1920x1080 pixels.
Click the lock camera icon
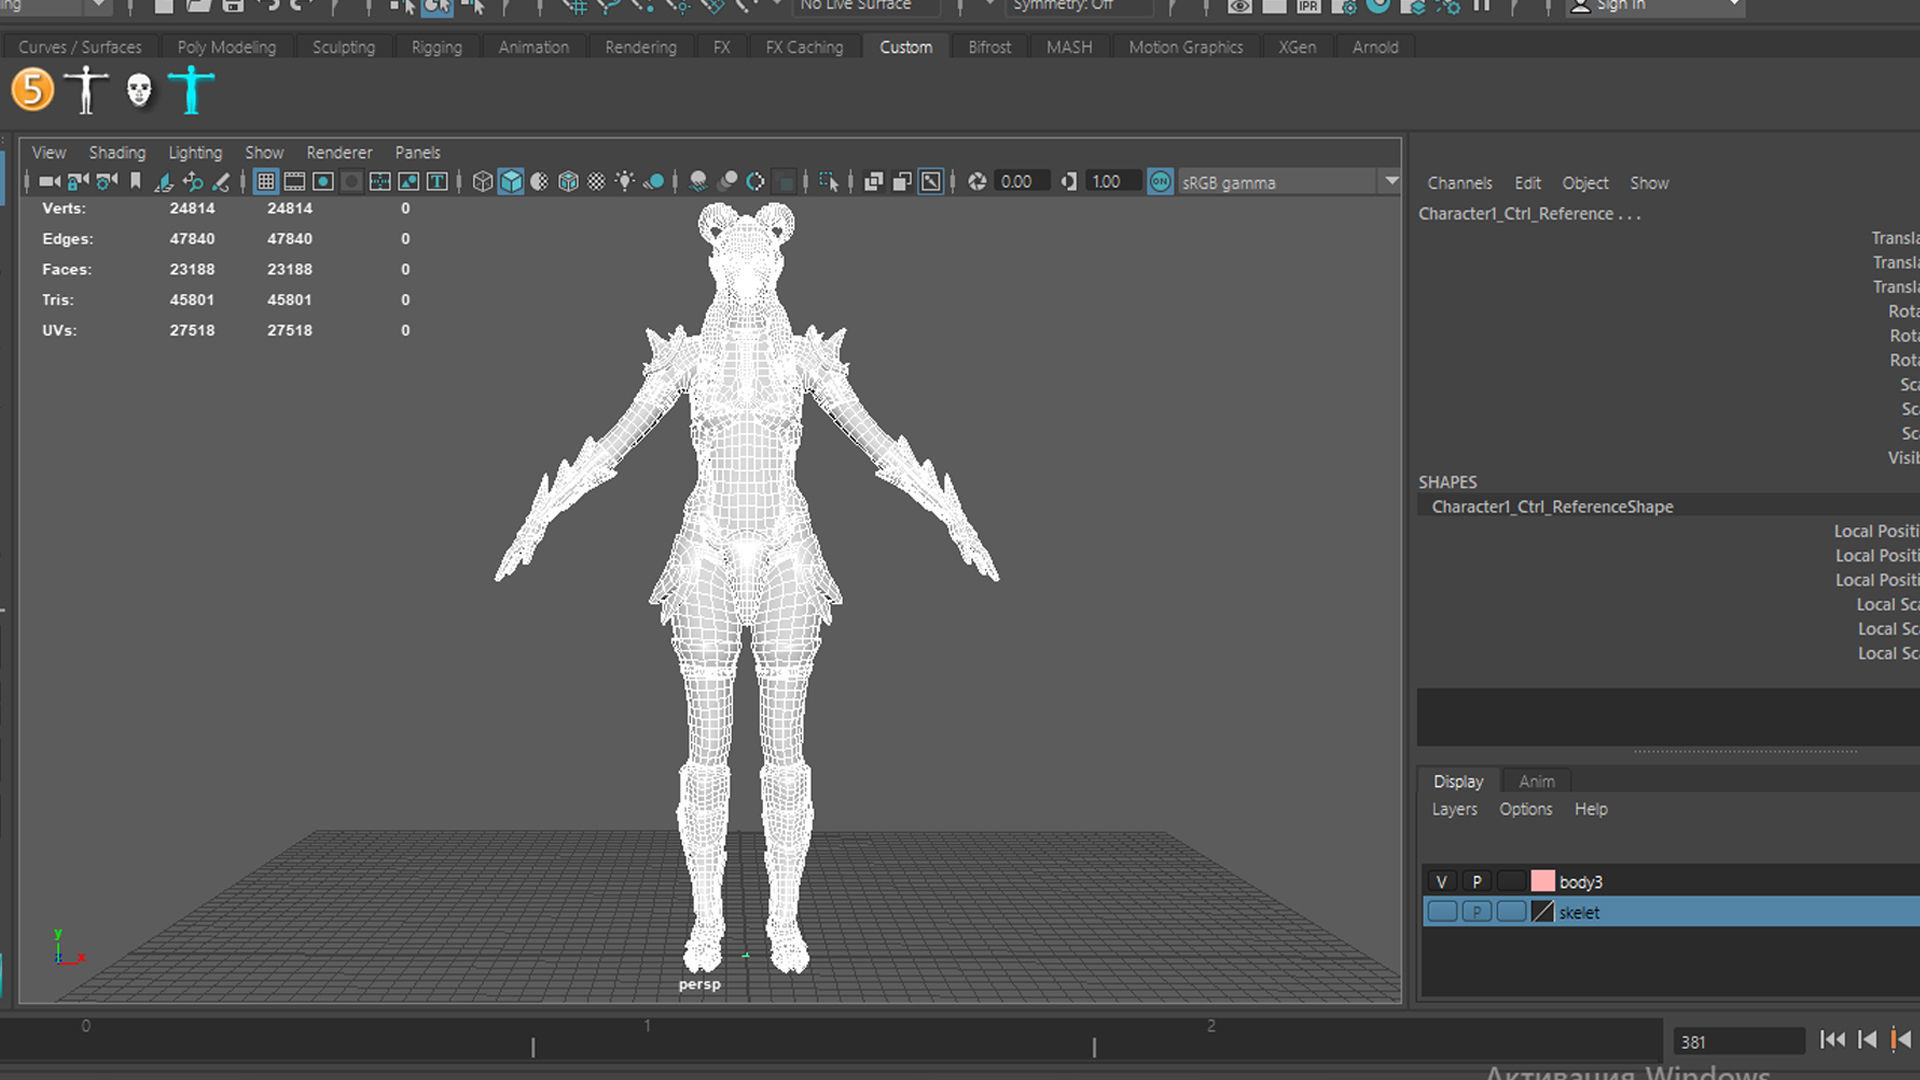coord(78,181)
